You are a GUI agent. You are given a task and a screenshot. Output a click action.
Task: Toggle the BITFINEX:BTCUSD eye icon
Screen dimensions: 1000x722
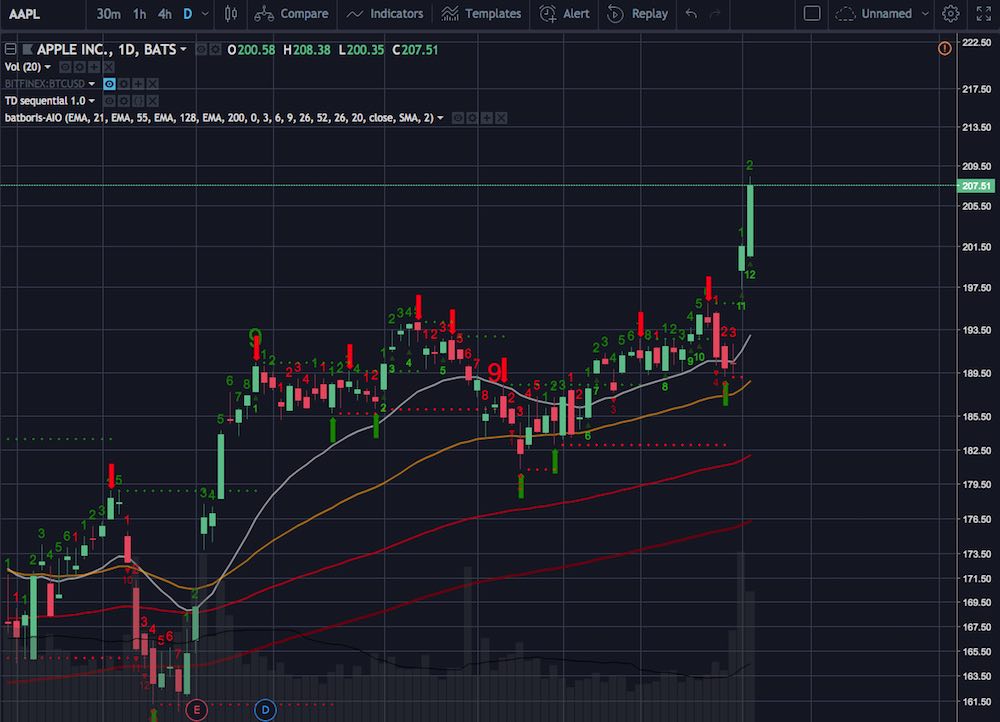109,84
